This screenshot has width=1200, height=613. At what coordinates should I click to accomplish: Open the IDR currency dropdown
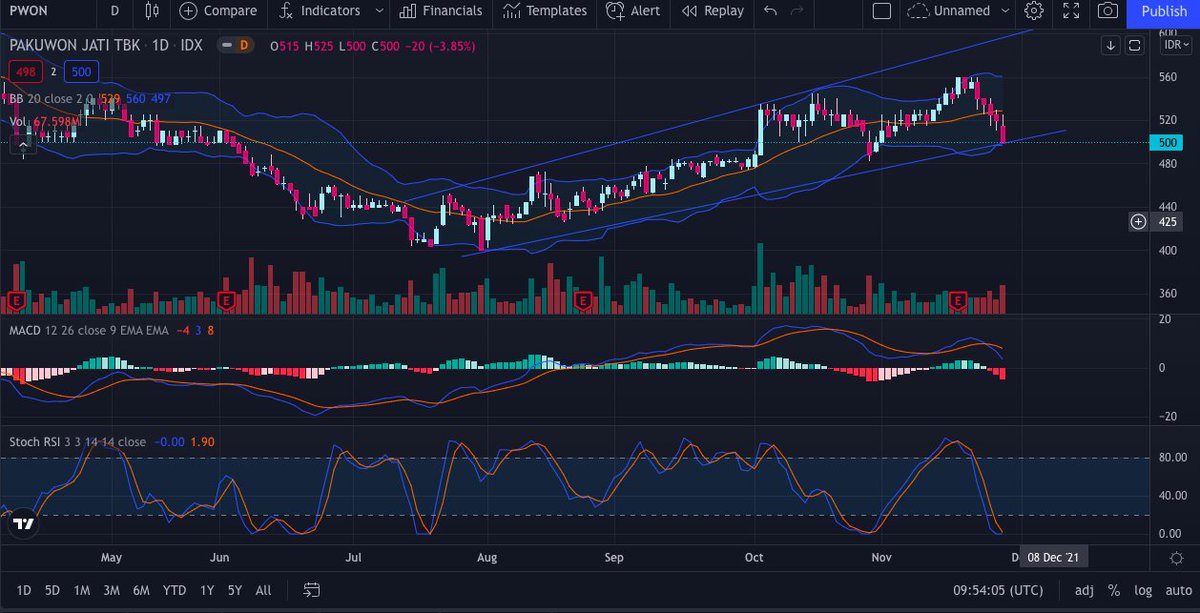click(x=1175, y=47)
